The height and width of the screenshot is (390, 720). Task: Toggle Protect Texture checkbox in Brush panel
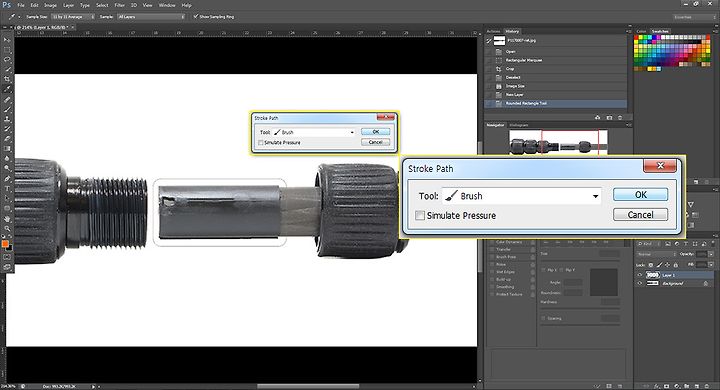pos(492,294)
